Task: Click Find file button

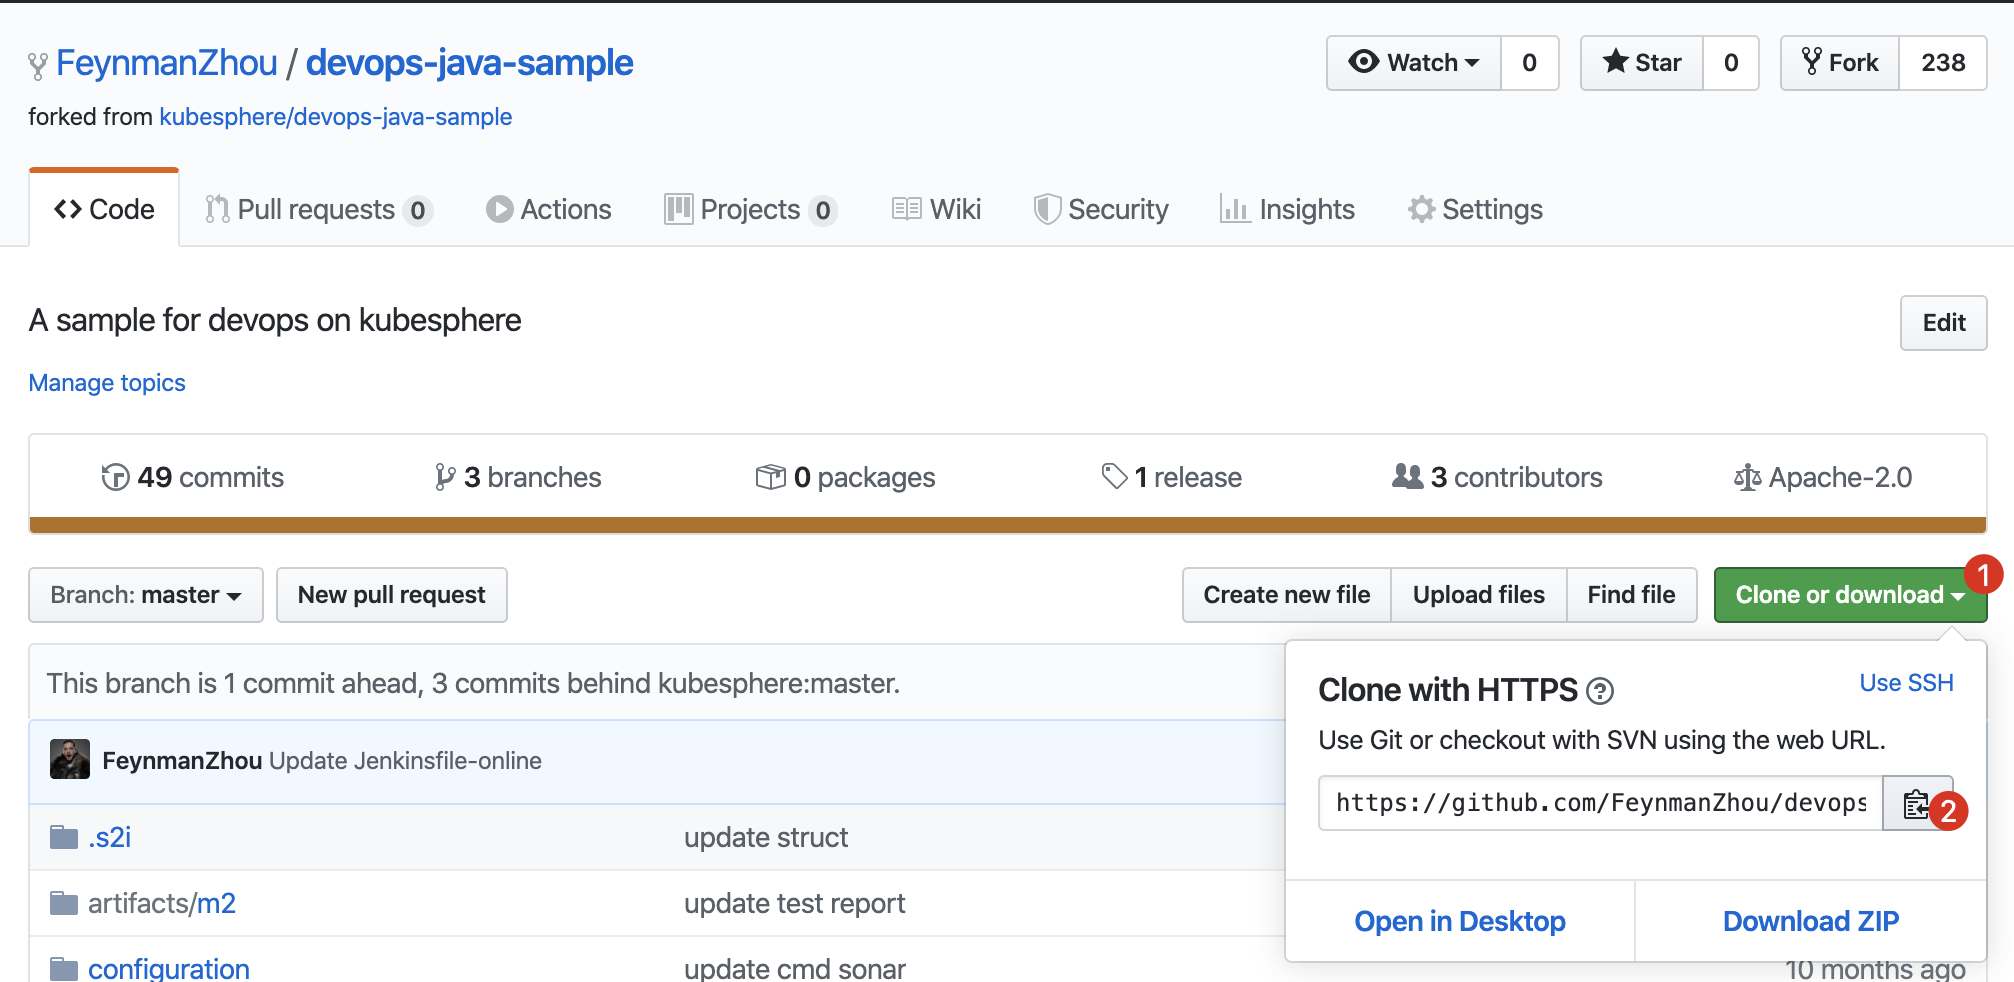Action: pos(1632,595)
